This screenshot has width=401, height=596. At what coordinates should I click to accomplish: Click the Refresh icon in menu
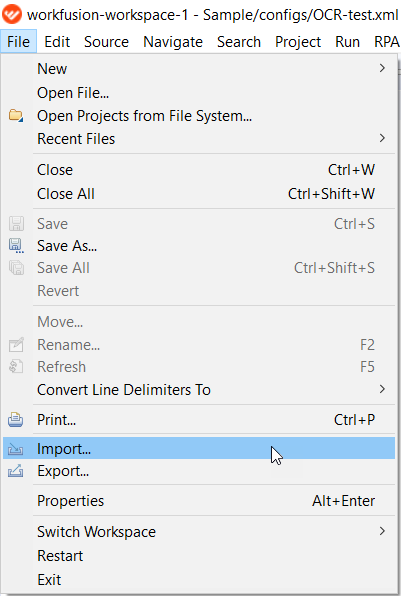coord(16,367)
